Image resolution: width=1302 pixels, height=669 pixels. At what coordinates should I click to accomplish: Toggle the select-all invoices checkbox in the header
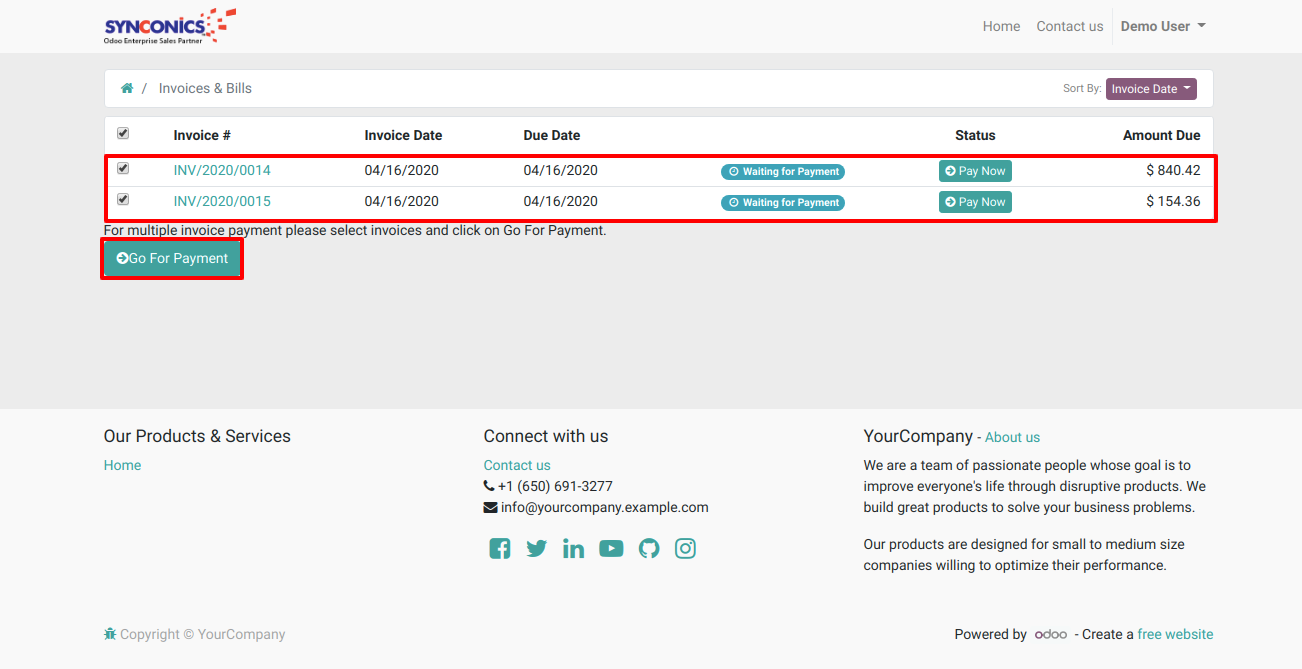(123, 133)
